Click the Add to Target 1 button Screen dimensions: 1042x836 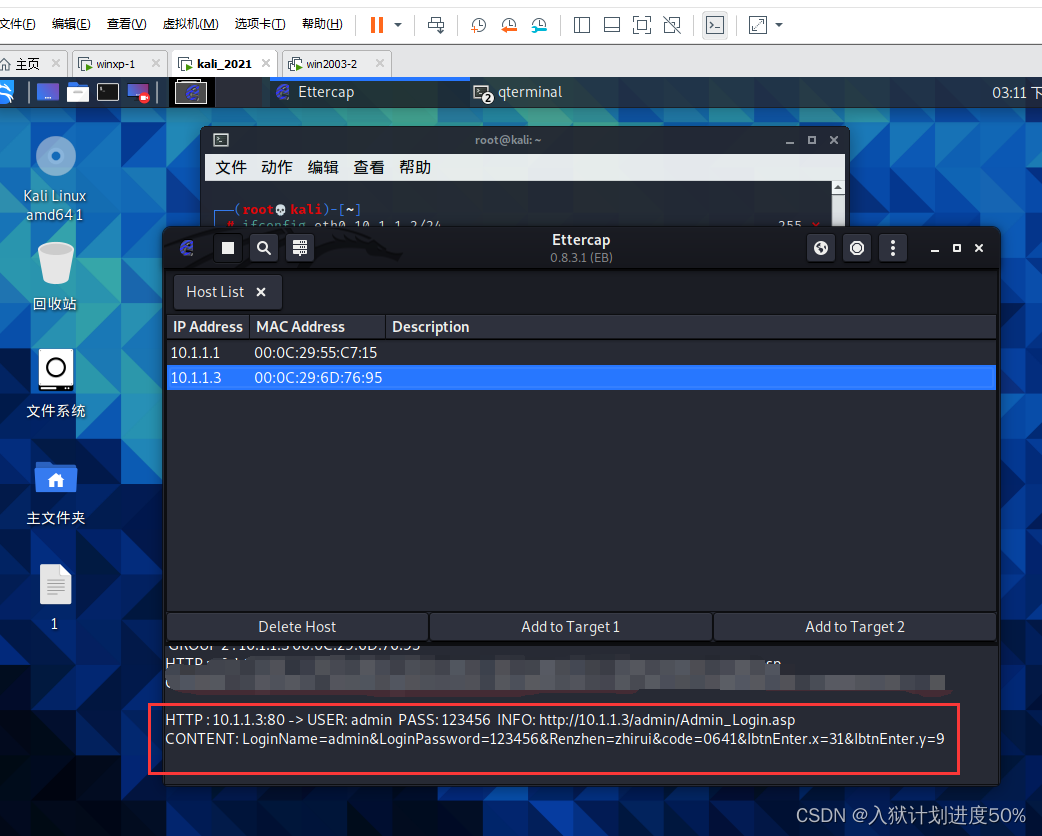(x=570, y=627)
